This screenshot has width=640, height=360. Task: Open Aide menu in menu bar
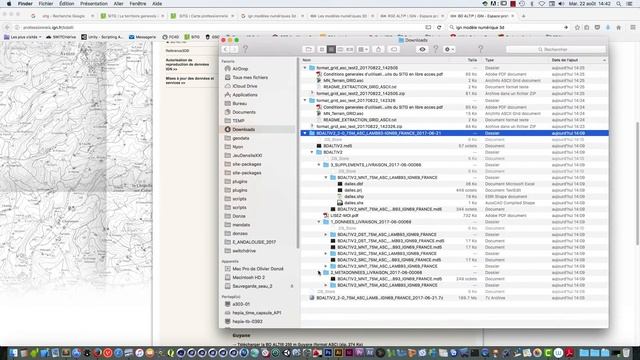(157, 4)
